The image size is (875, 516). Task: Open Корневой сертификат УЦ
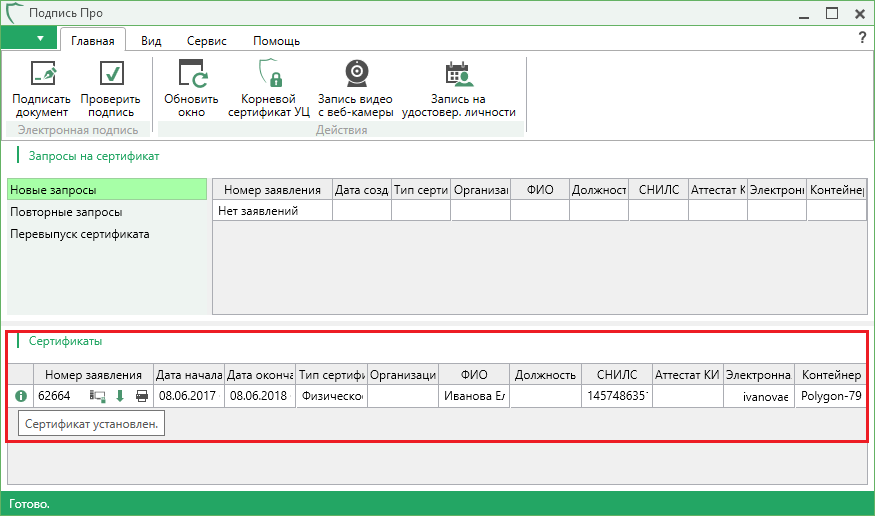coord(269,75)
